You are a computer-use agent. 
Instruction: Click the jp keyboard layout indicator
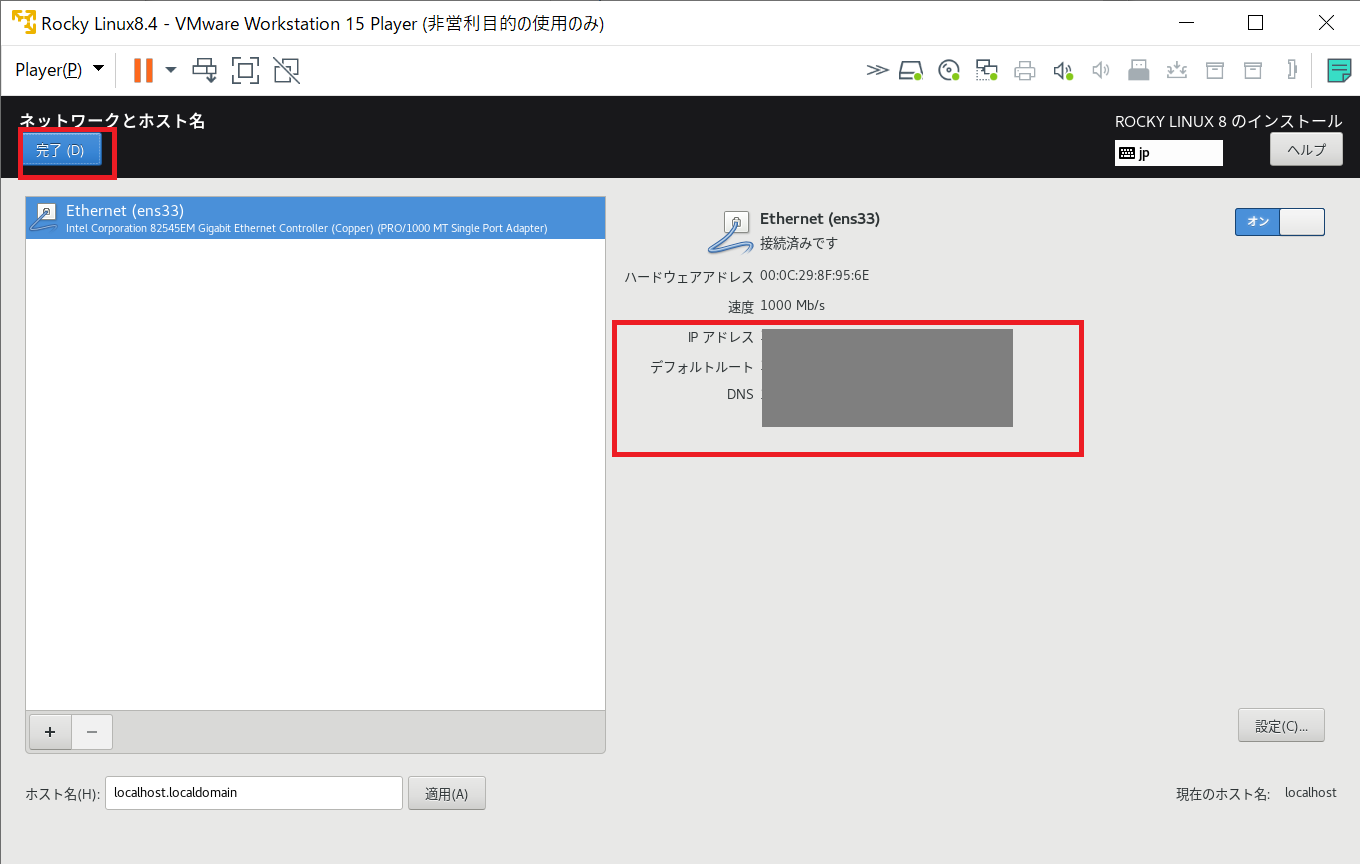tap(1169, 153)
